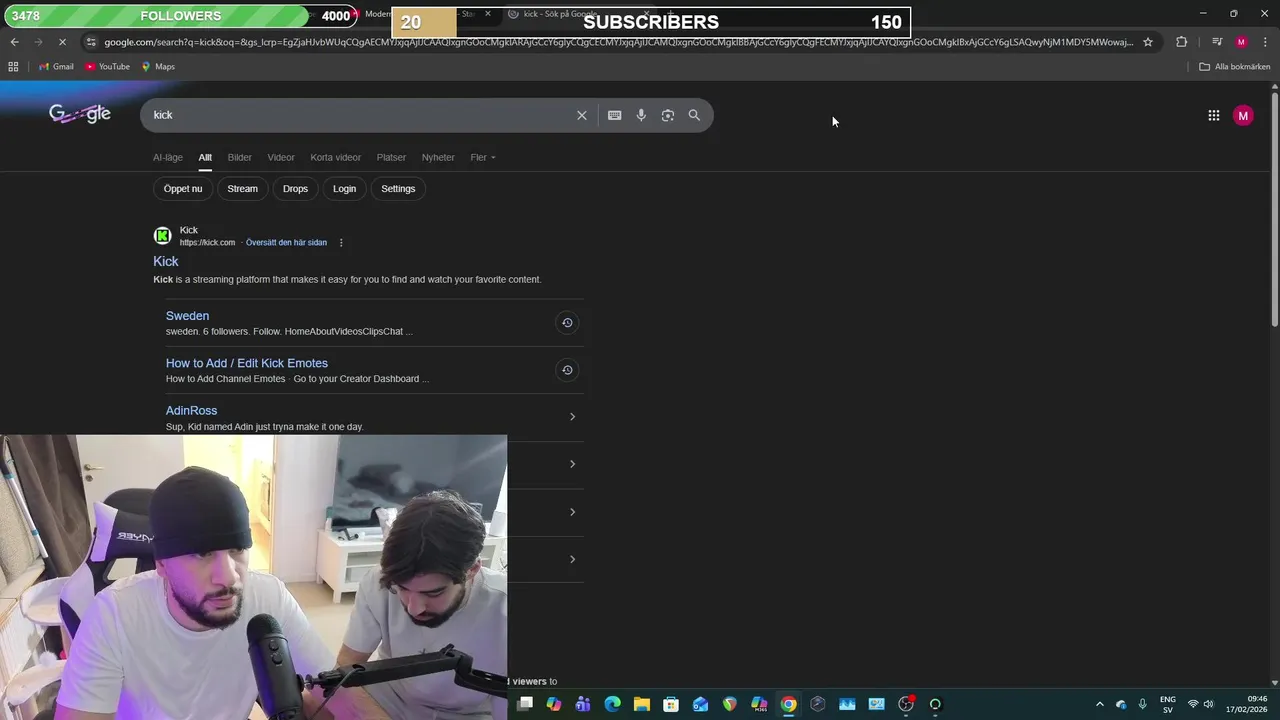Open the Maps bookmark
This screenshot has width=1280, height=720.
click(x=158, y=67)
